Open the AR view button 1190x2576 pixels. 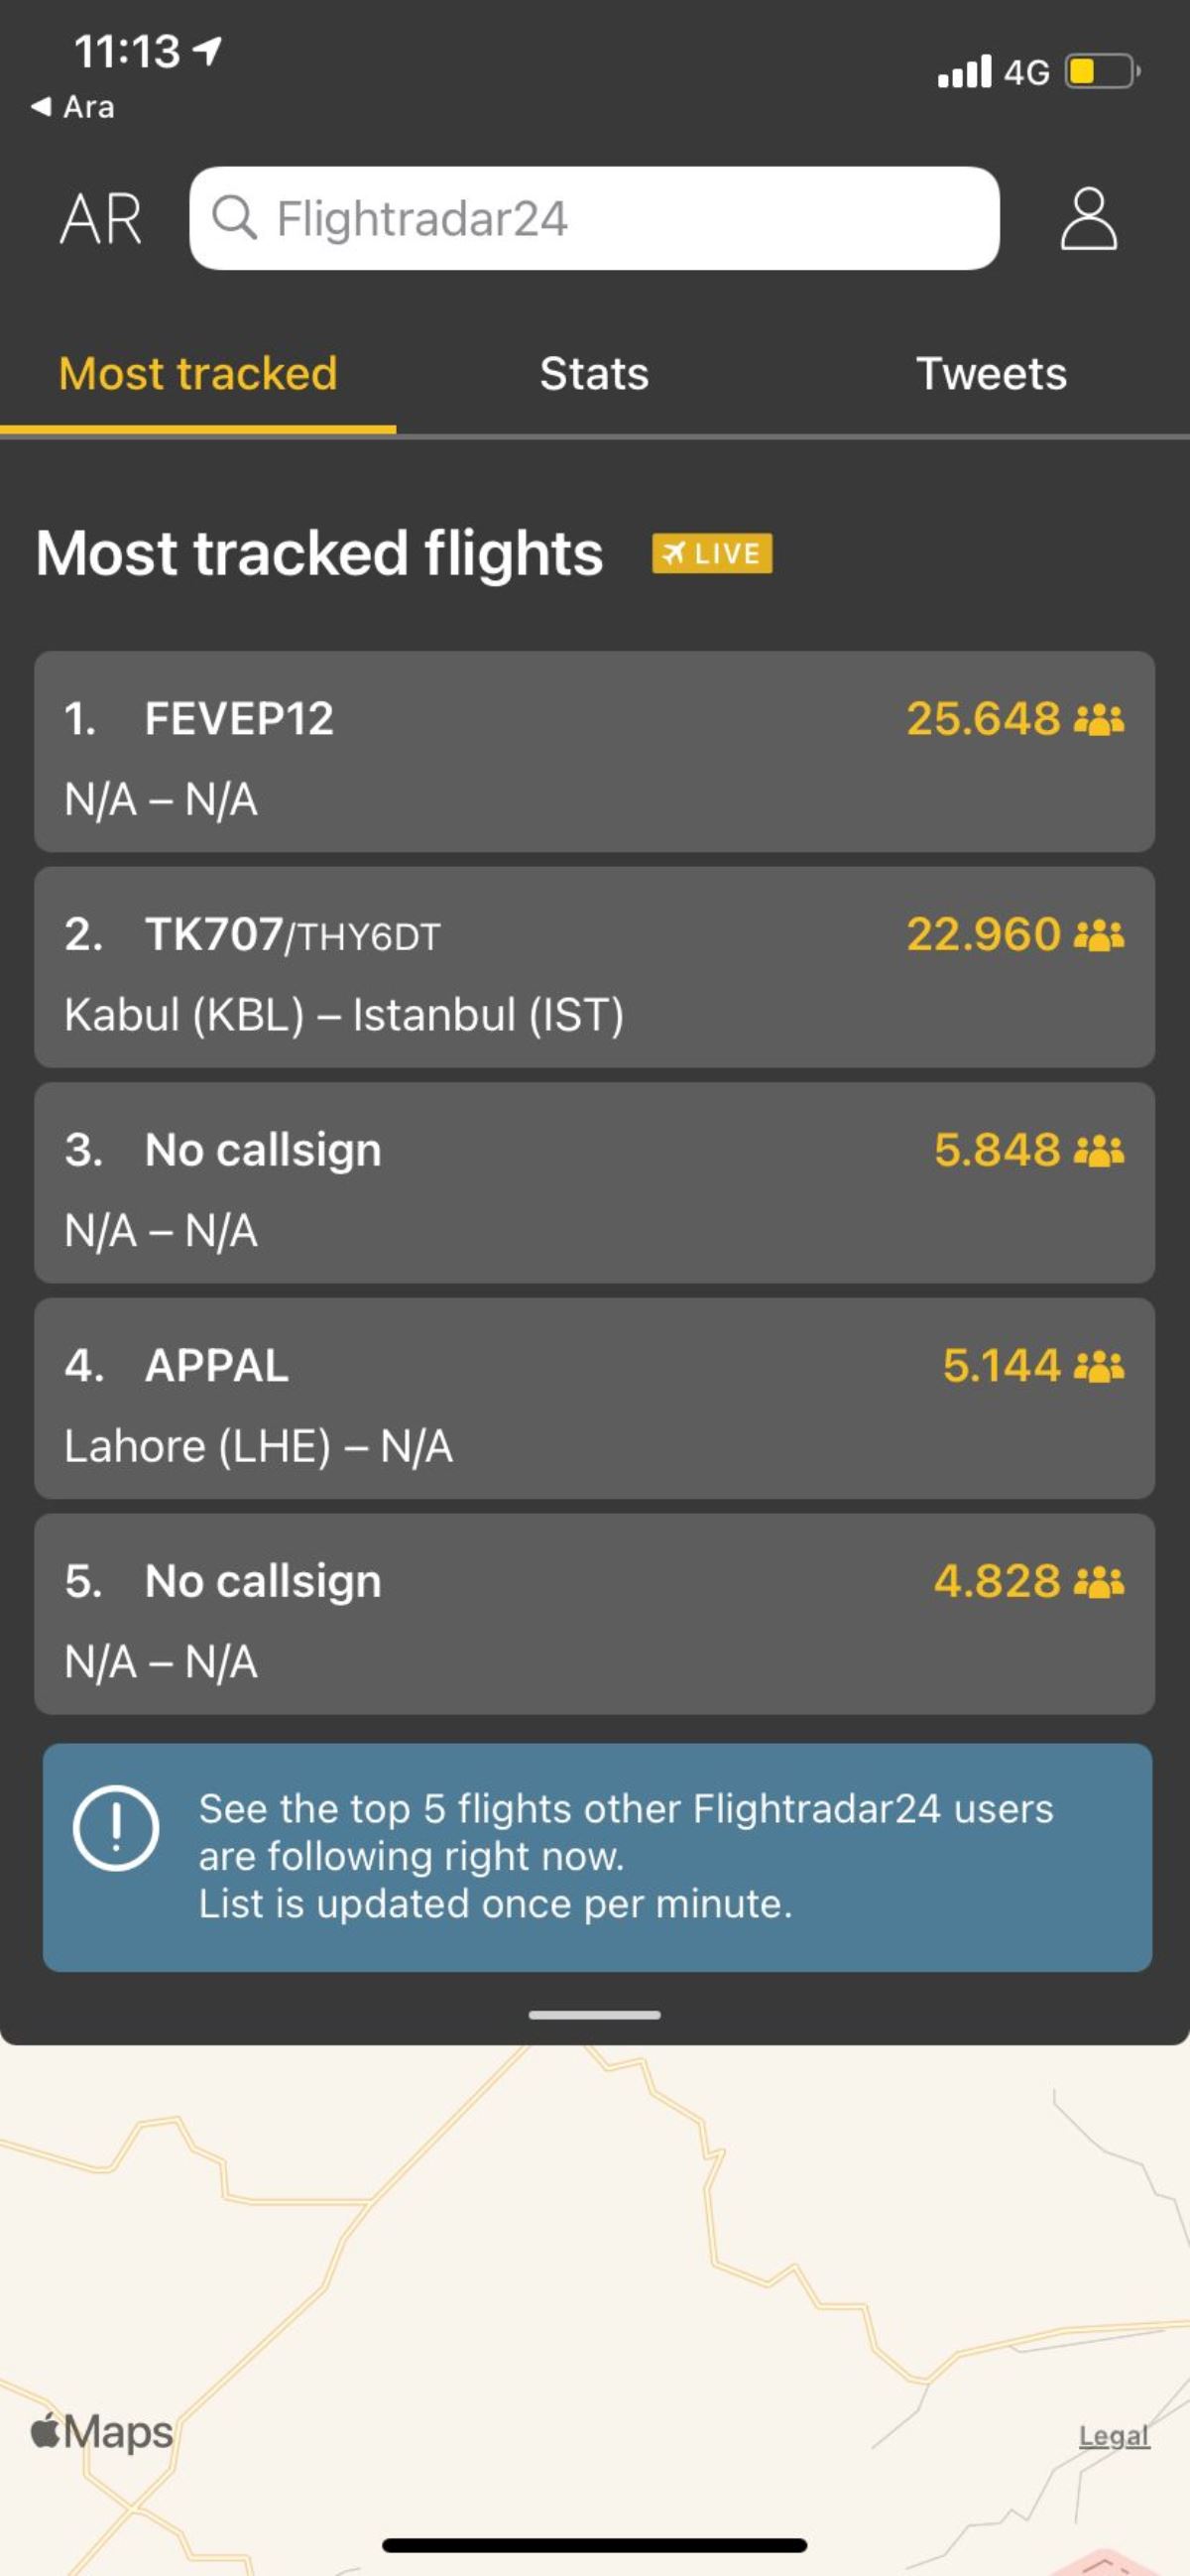click(100, 219)
